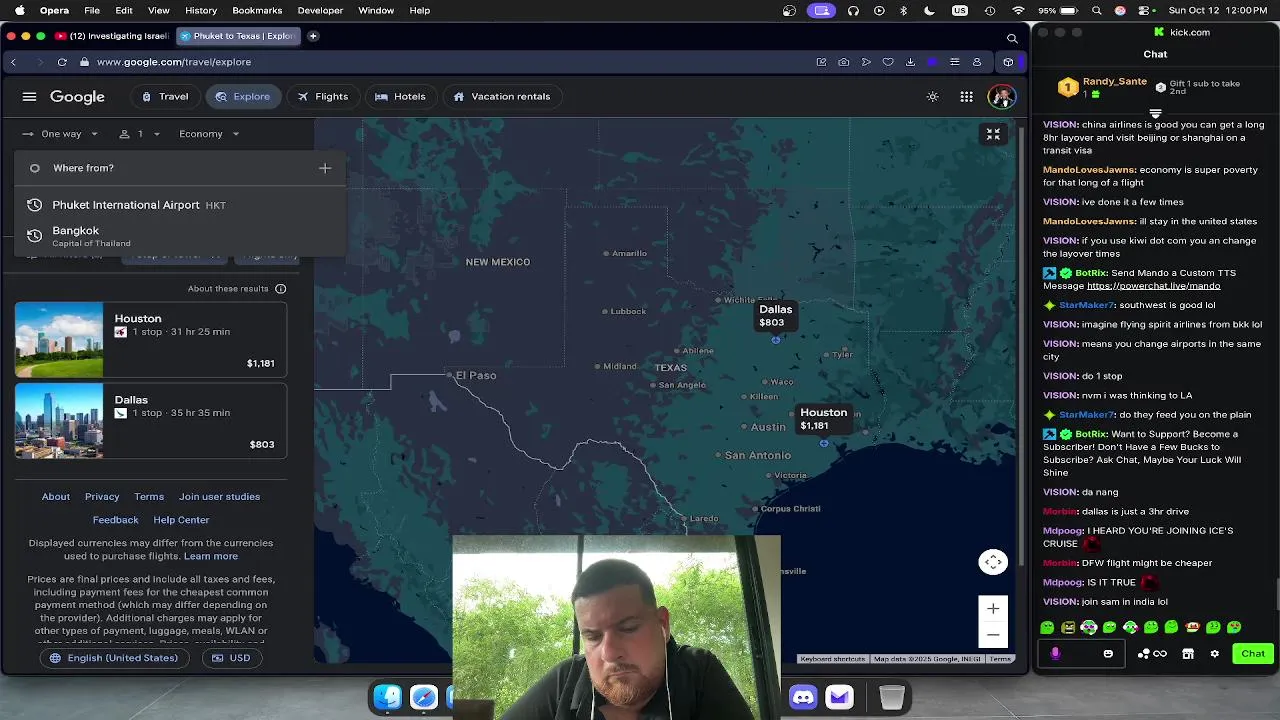1280x720 pixels.
Task: Toggle map fullscreen icon
Action: [x=993, y=134]
